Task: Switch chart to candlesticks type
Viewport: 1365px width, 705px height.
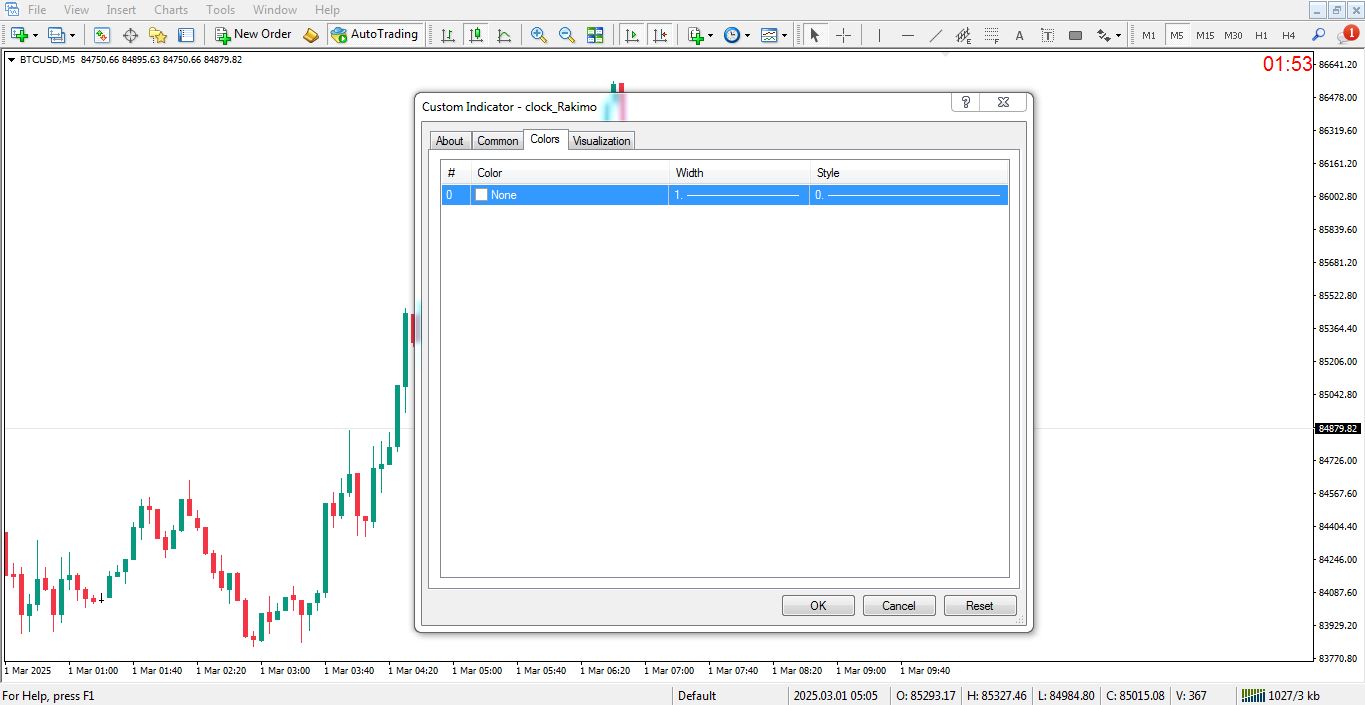Action: [476, 35]
